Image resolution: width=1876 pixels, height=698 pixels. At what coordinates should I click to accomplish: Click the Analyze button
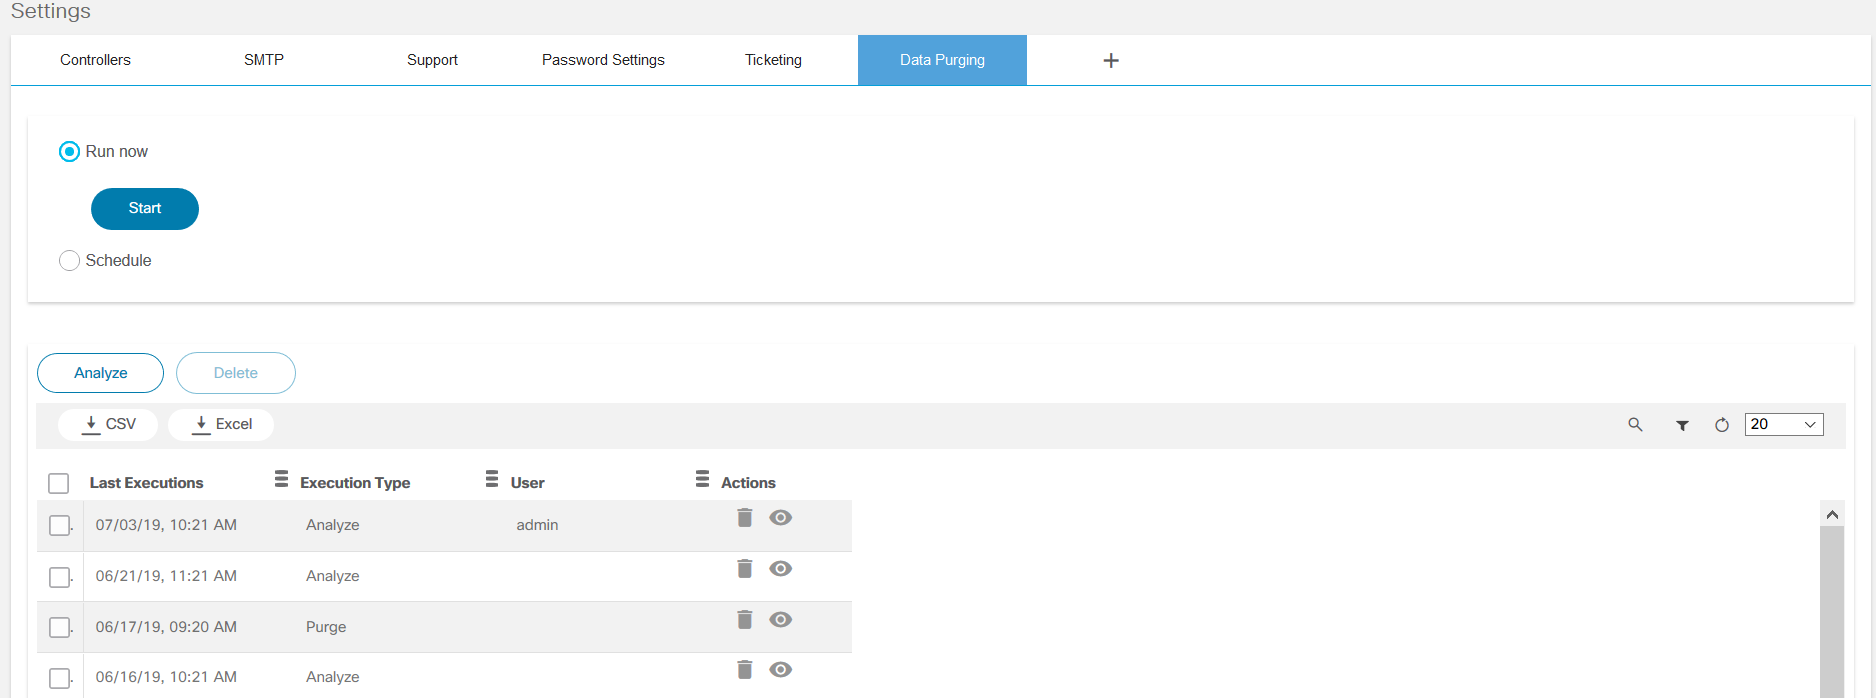(x=100, y=373)
